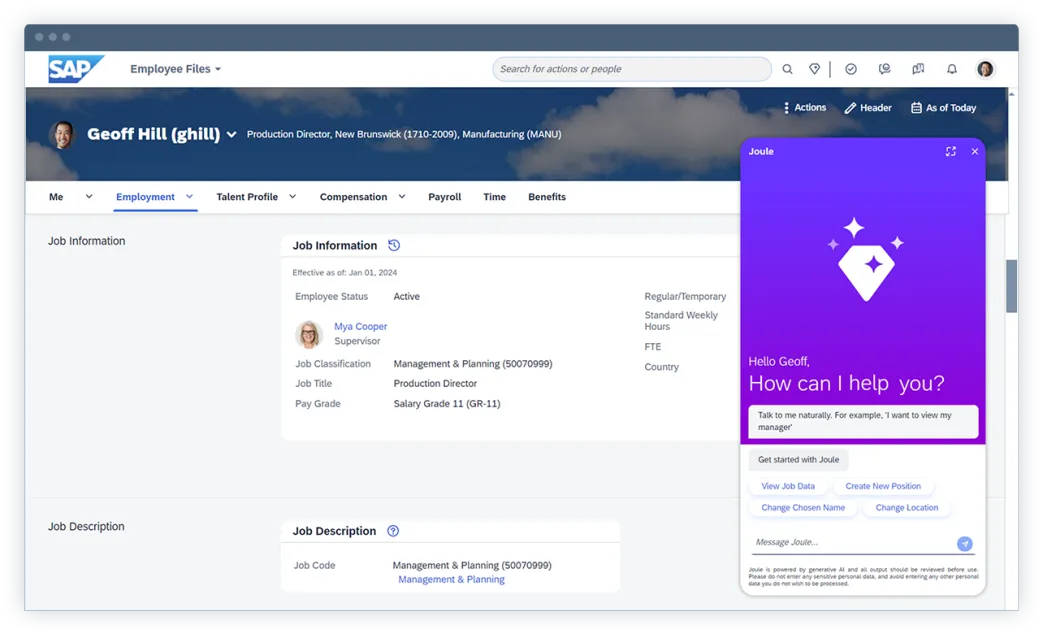Open the Benefits tab

click(x=547, y=197)
